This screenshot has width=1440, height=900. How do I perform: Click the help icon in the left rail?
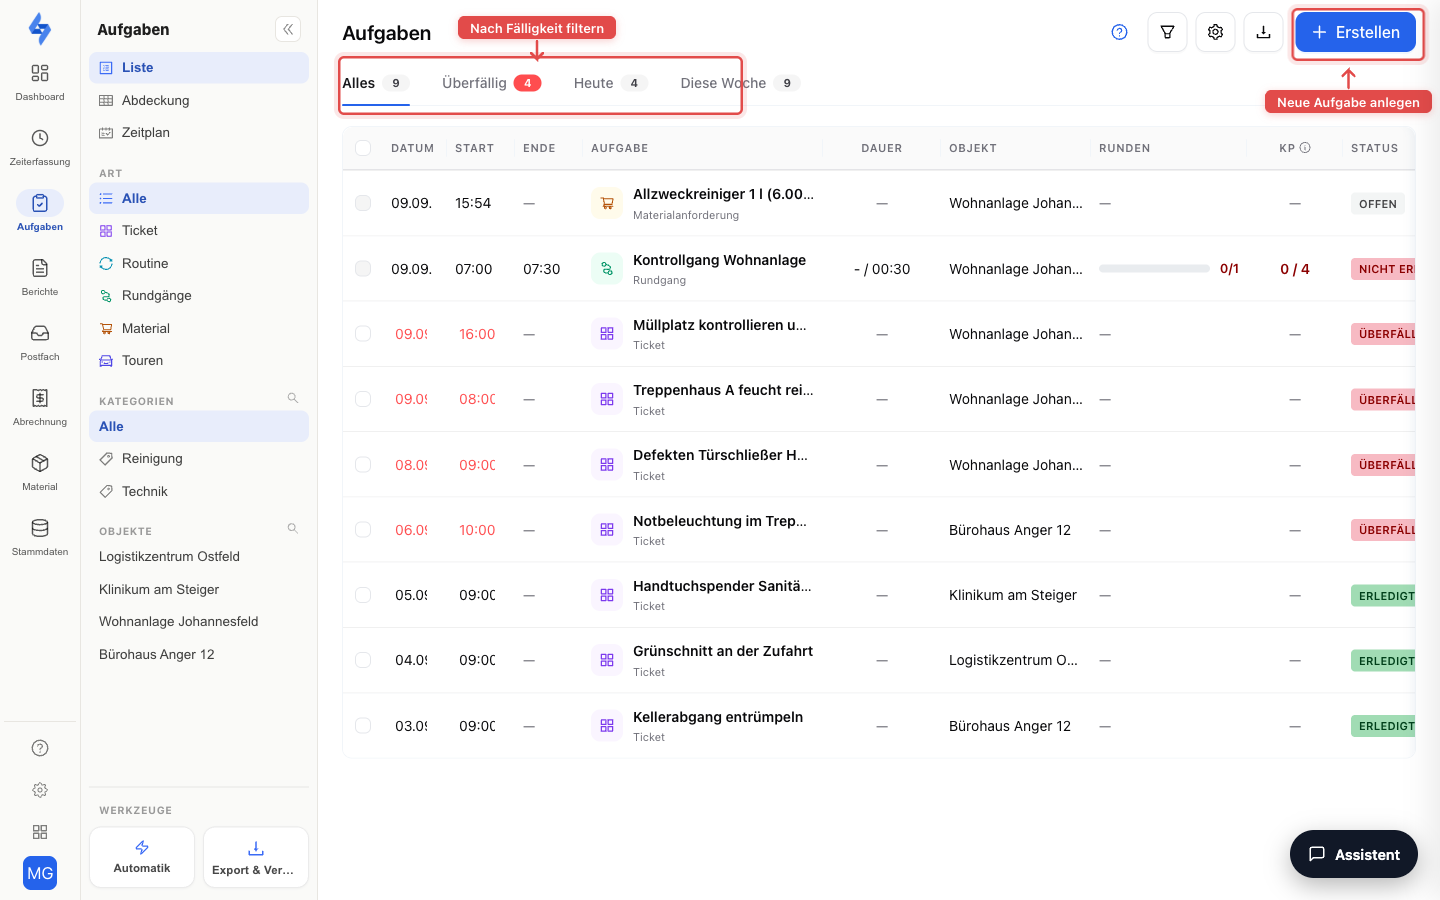click(x=40, y=748)
